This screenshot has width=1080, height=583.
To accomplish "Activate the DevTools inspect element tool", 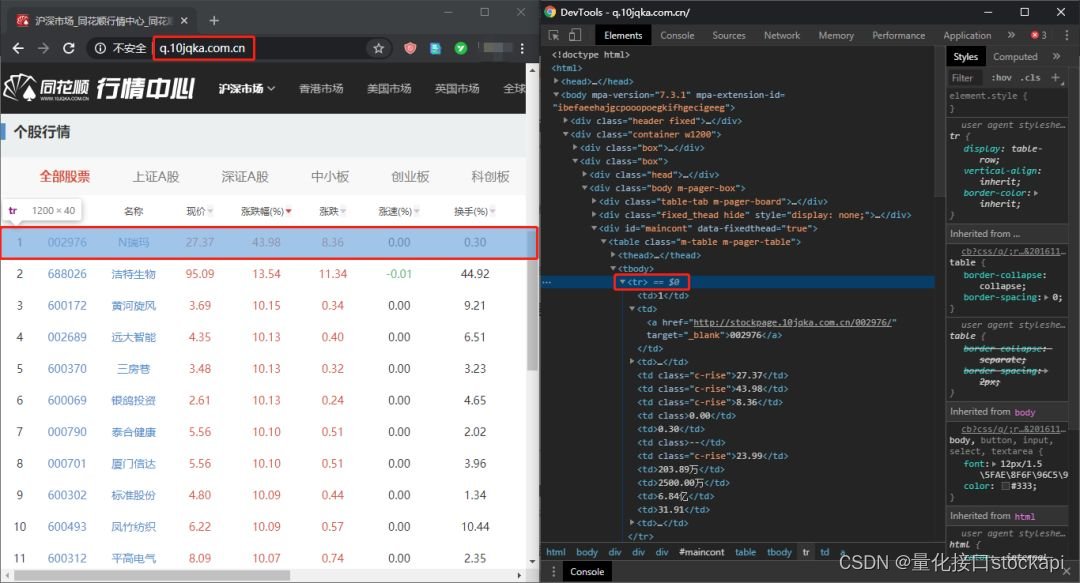I will (x=554, y=35).
